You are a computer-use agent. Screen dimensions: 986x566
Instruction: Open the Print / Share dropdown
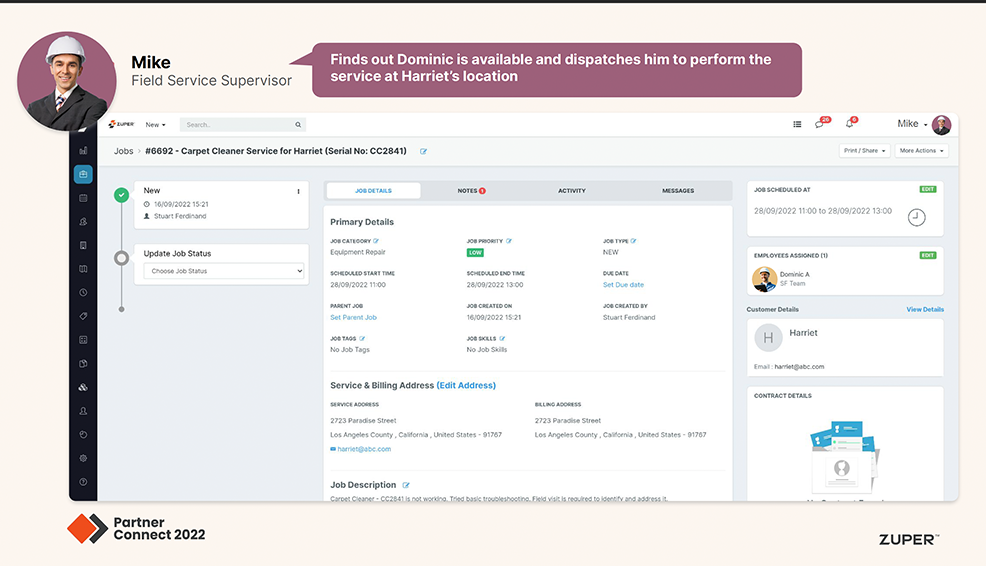pos(864,151)
